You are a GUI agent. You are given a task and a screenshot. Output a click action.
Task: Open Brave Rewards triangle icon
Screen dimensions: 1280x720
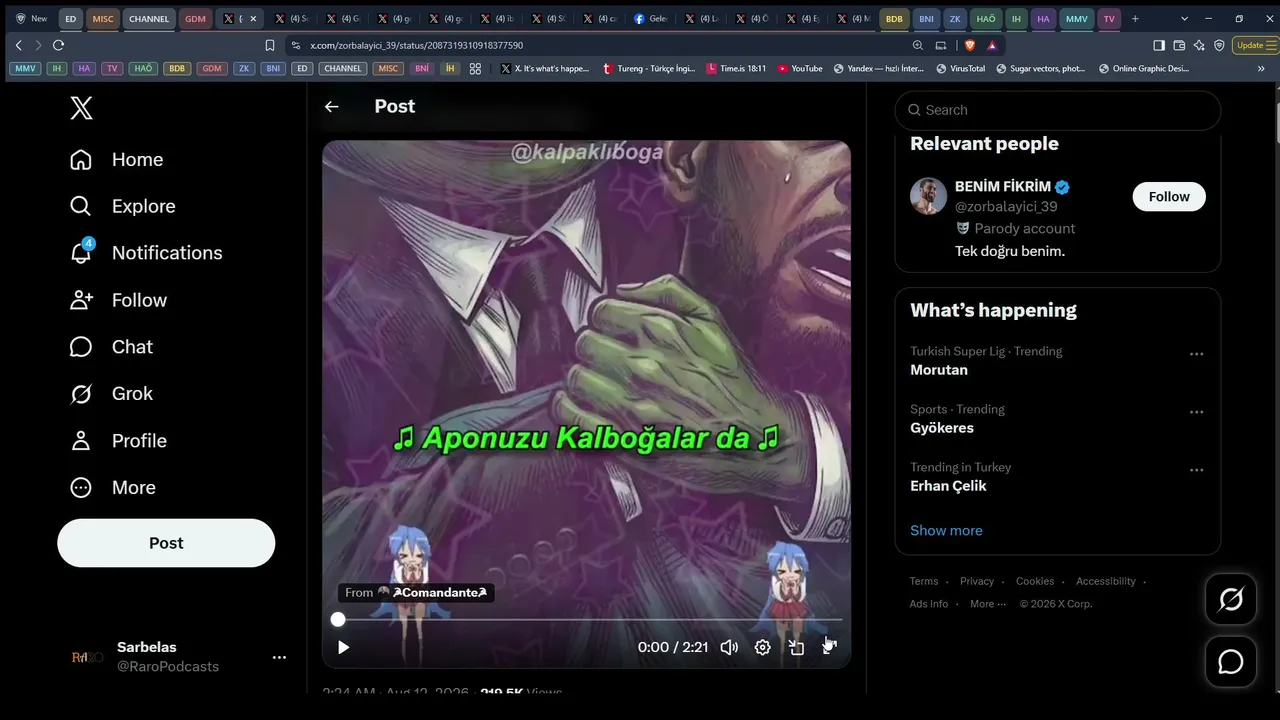[x=992, y=45]
